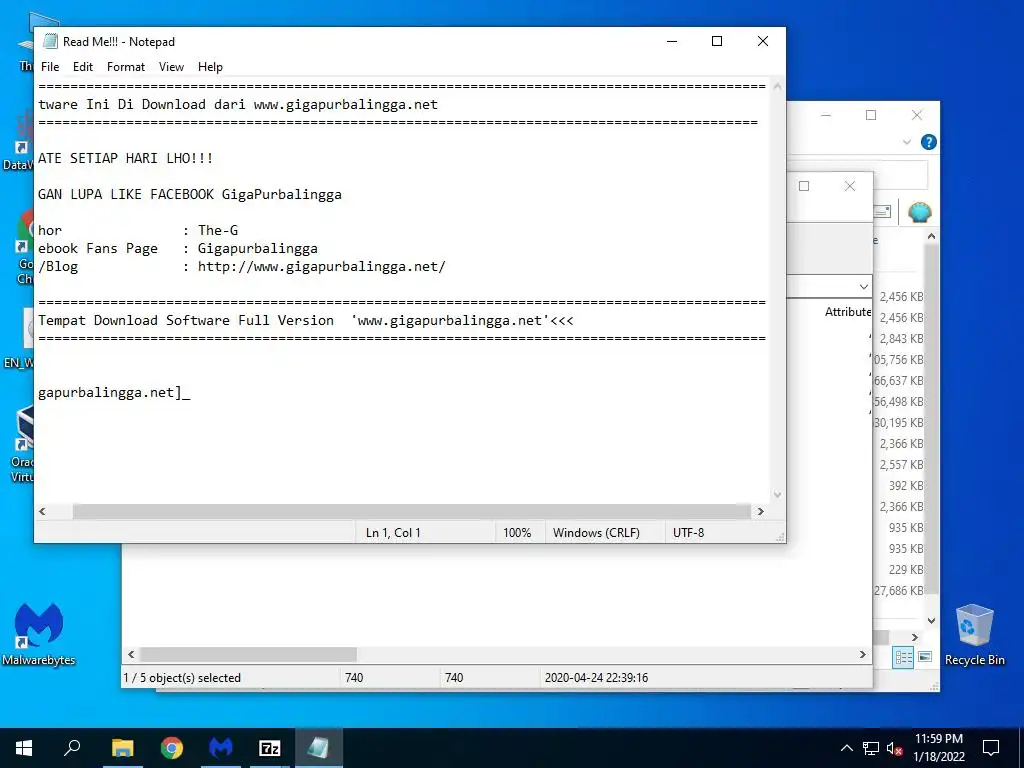Click text 'http://www.gigapurbalingga.net/' in Notepad
The width and height of the screenshot is (1024, 768).
[x=321, y=266]
